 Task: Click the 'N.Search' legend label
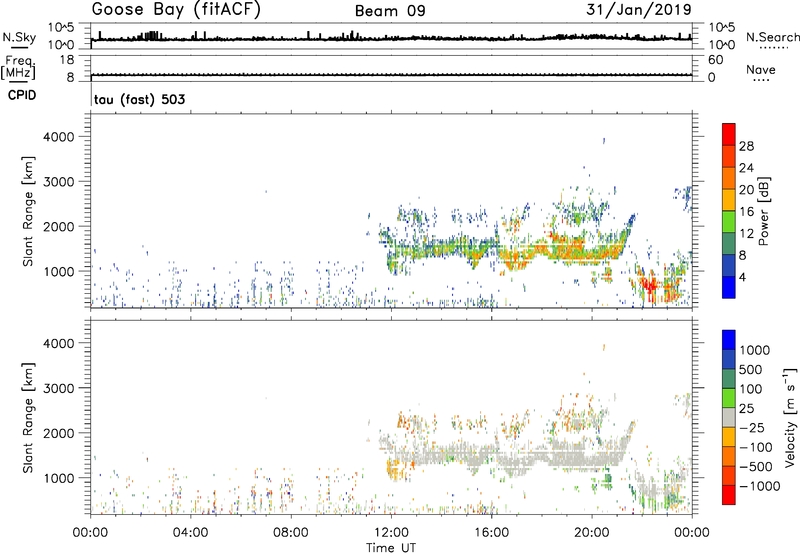[x=772, y=37]
